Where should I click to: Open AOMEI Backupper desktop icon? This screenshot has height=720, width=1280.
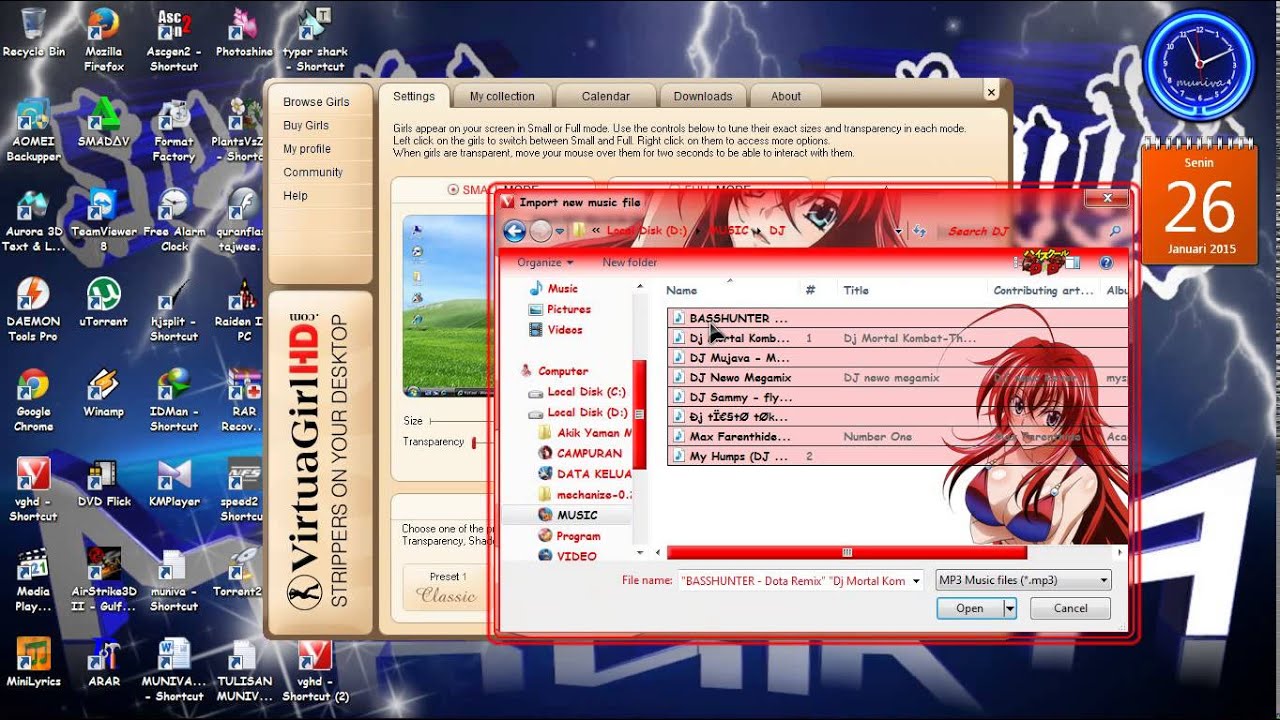34,130
